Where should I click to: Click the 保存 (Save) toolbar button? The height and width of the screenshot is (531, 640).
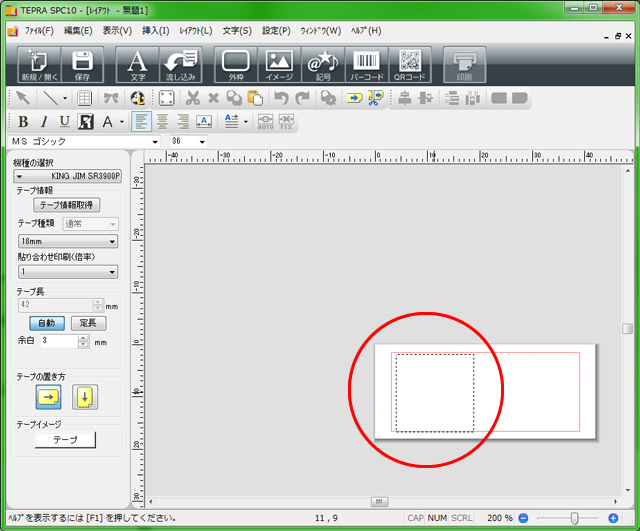82,65
